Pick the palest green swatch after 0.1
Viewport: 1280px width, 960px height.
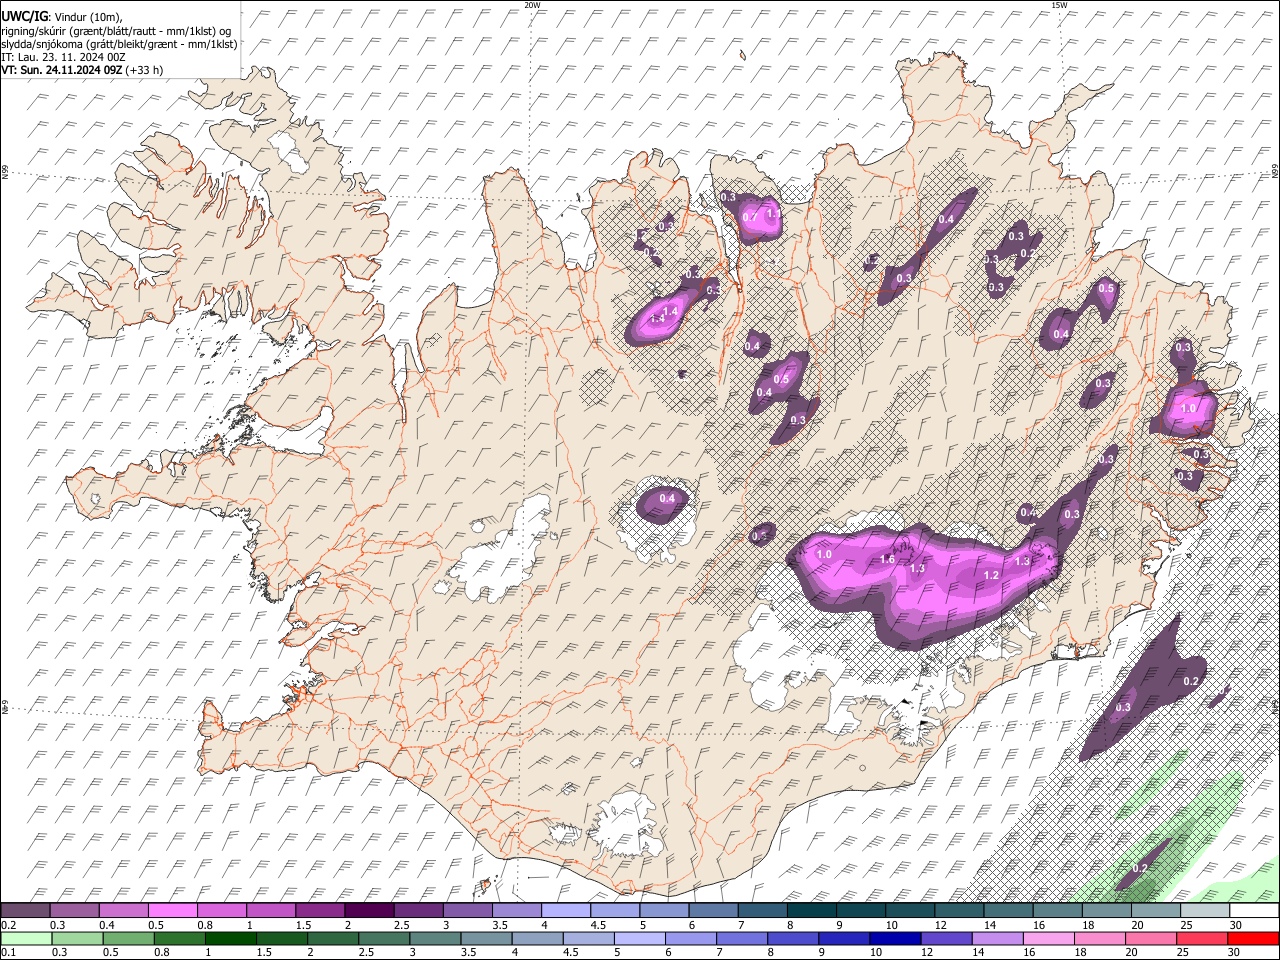(25, 938)
